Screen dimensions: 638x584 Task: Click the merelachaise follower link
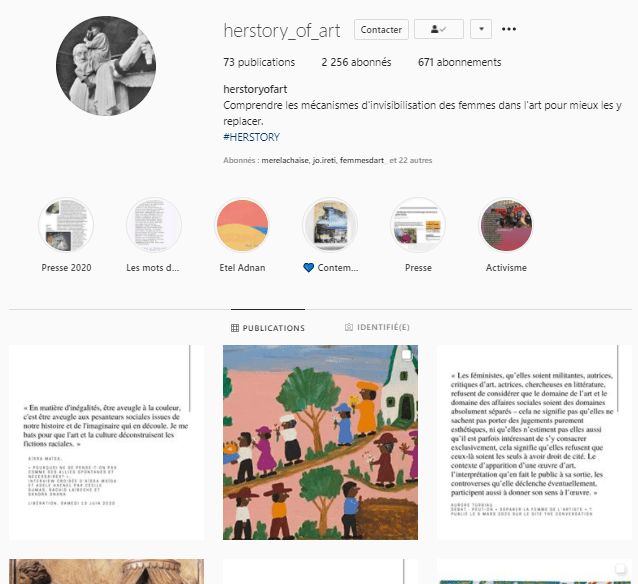click(285, 160)
